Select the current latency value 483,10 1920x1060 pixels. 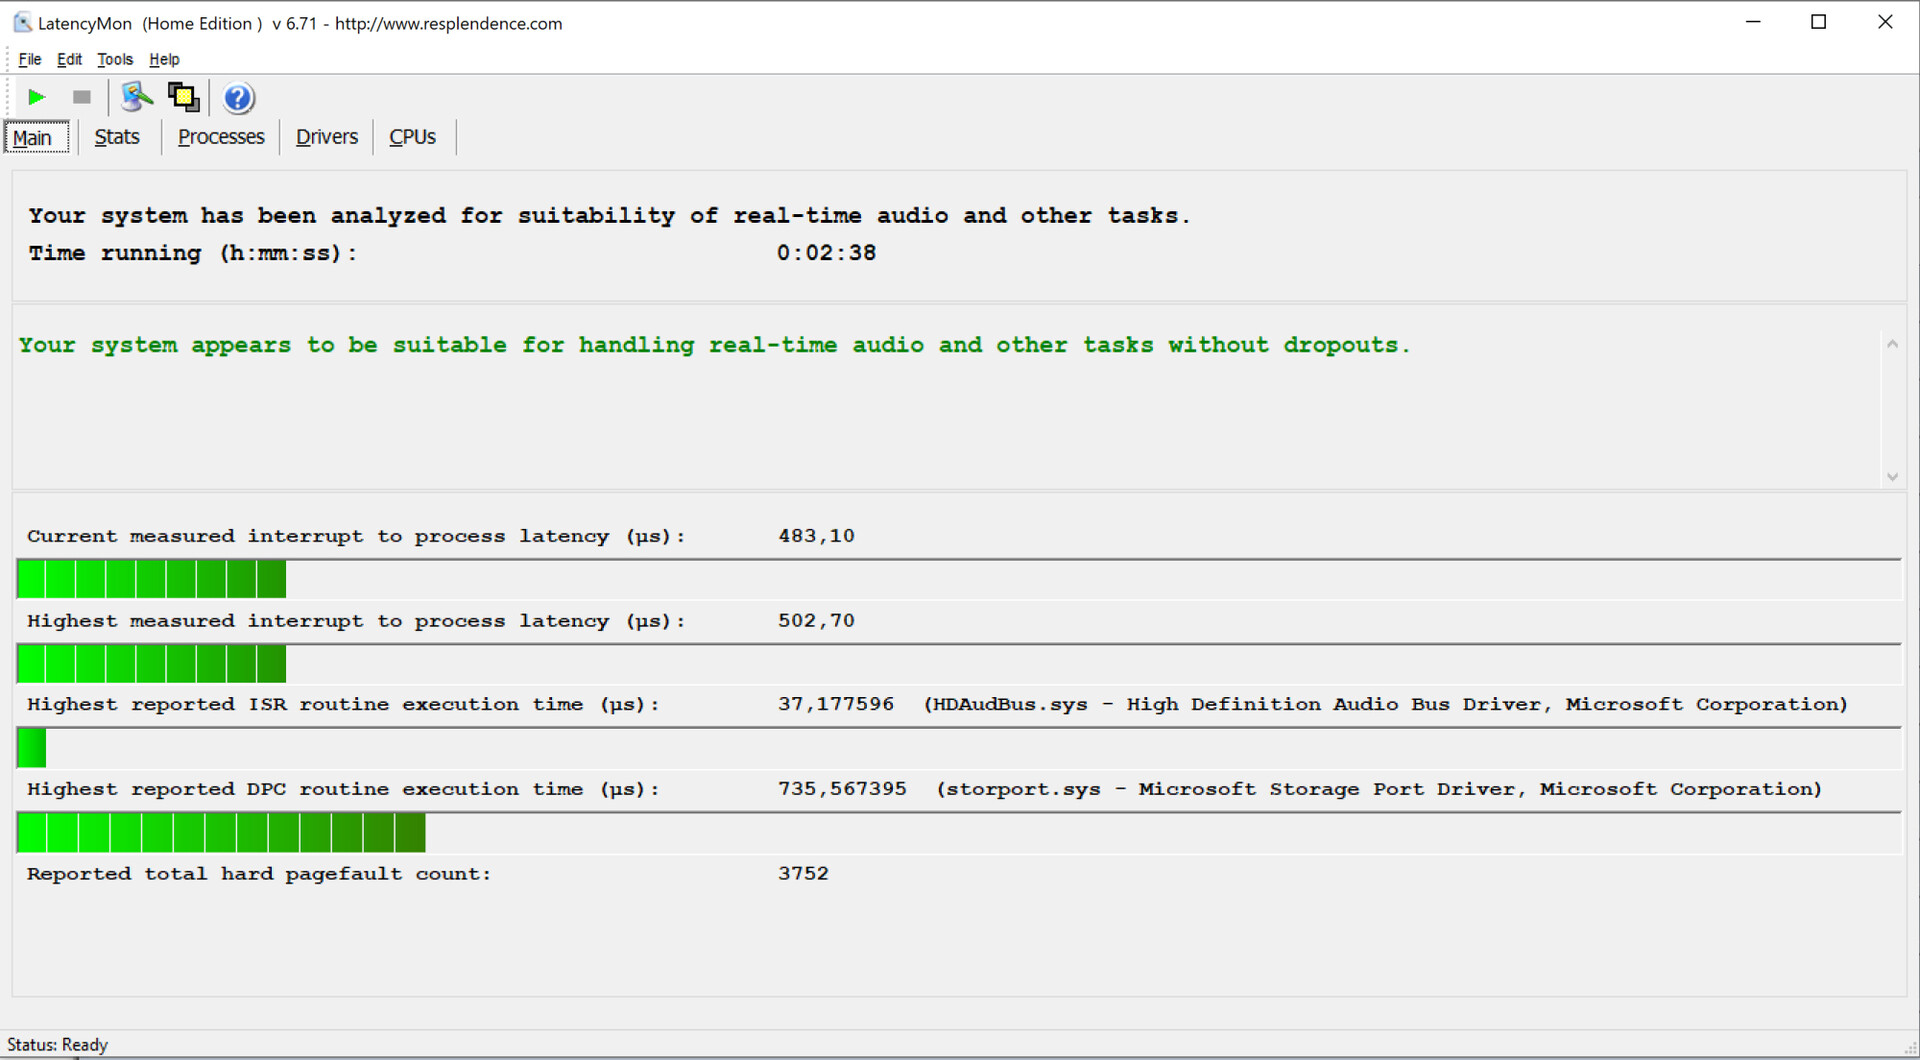[x=816, y=536]
